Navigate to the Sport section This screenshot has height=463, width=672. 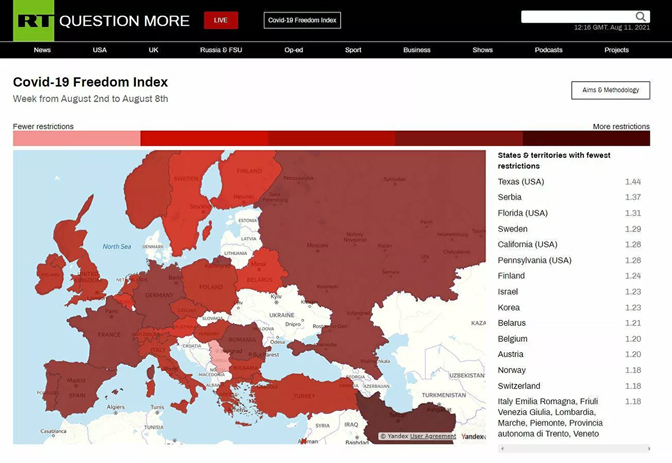click(x=353, y=50)
